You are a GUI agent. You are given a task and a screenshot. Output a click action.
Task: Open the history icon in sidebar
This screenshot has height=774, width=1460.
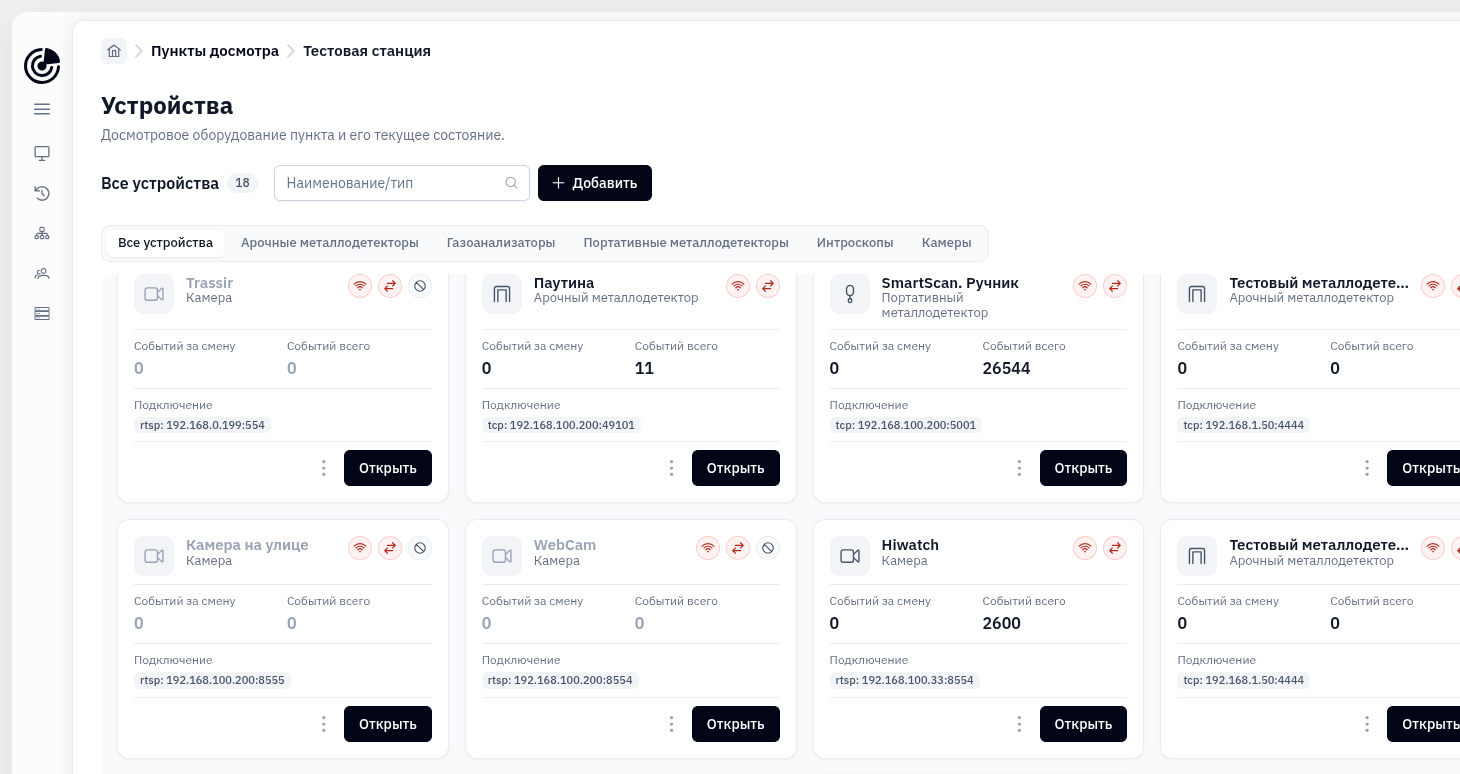42,193
